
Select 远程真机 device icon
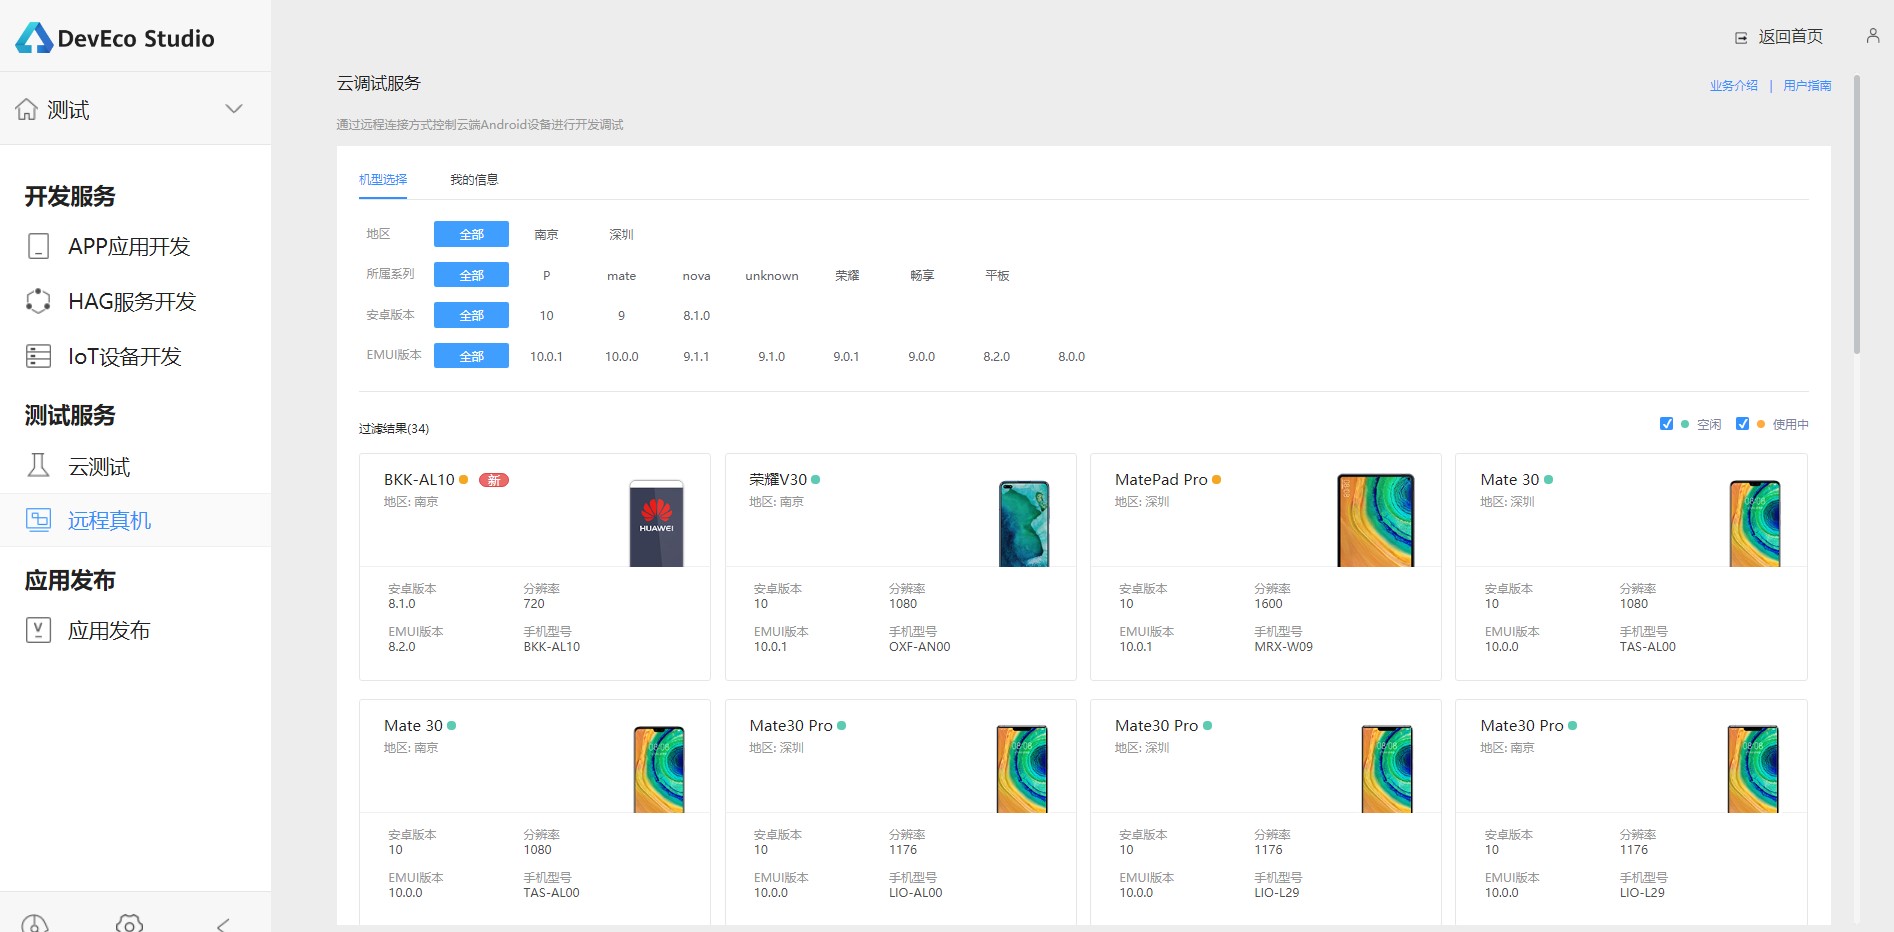click(38, 520)
